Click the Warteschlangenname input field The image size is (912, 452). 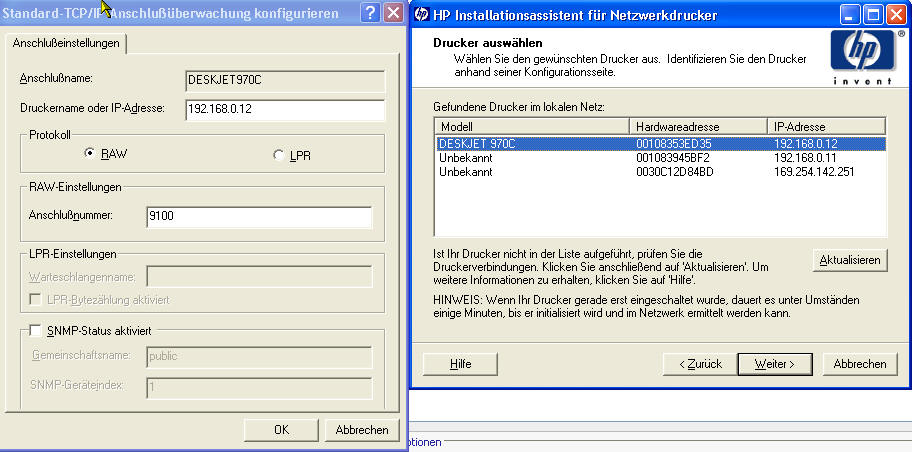click(259, 277)
